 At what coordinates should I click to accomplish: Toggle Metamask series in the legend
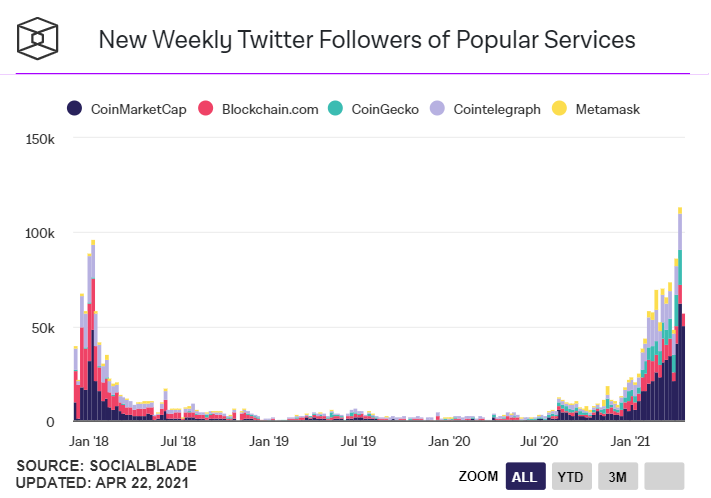point(596,109)
